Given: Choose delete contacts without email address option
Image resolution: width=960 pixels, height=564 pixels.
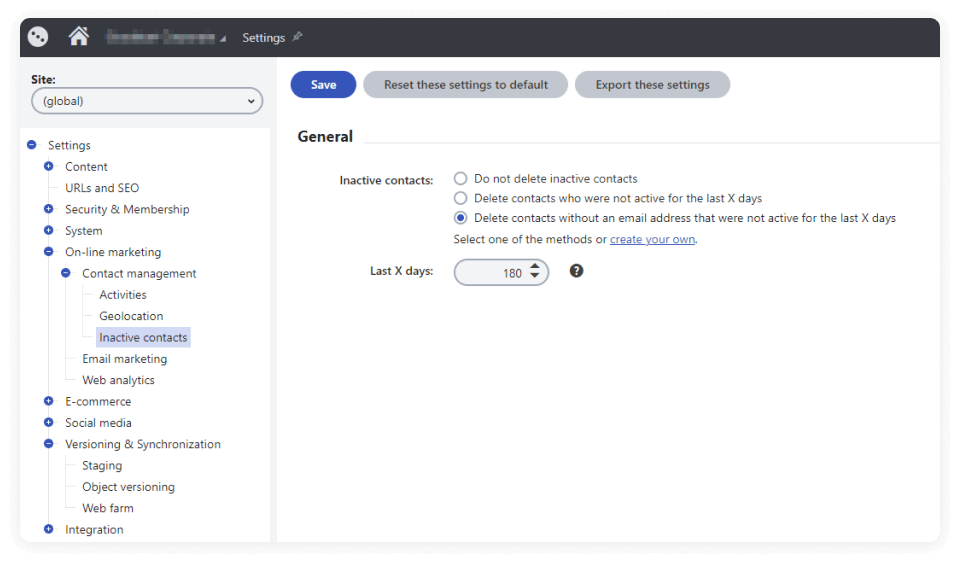Looking at the screenshot, I should [461, 218].
